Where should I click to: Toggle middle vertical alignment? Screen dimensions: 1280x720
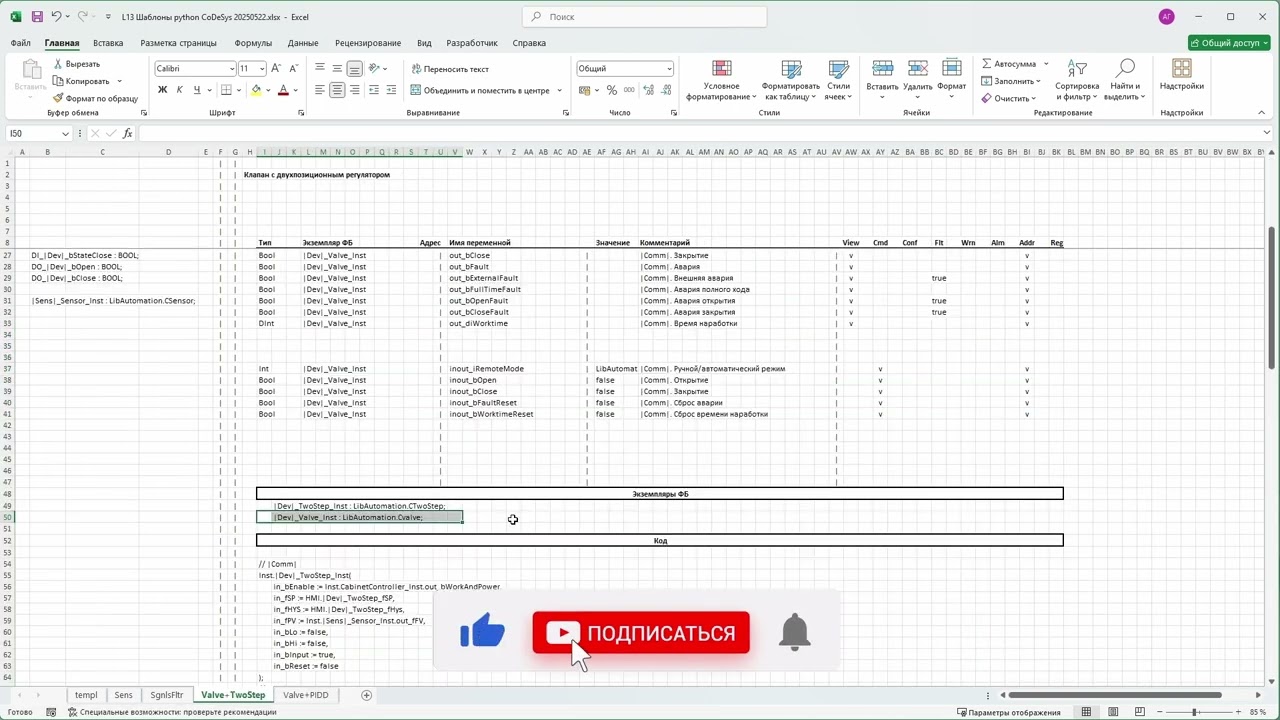pyautogui.click(x=337, y=68)
